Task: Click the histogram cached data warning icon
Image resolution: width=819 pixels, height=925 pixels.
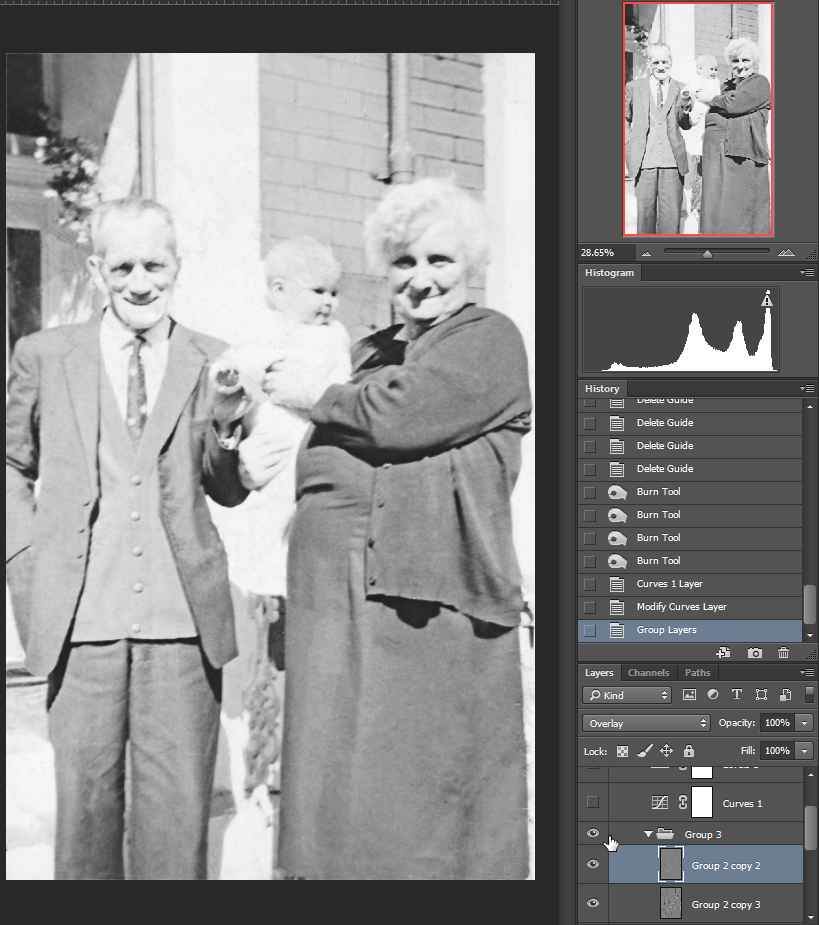Action: [767, 300]
